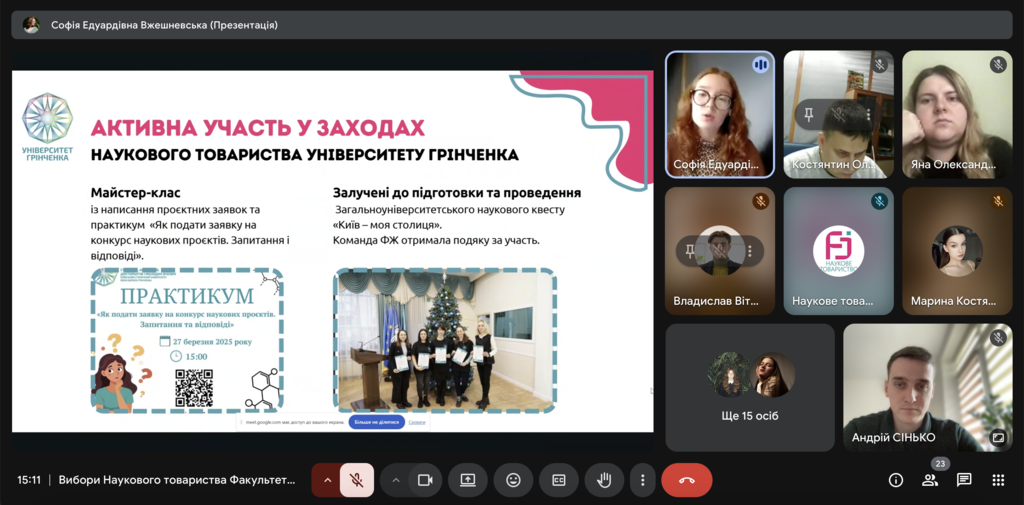Open the emoji reactions button

pyautogui.click(x=513, y=480)
